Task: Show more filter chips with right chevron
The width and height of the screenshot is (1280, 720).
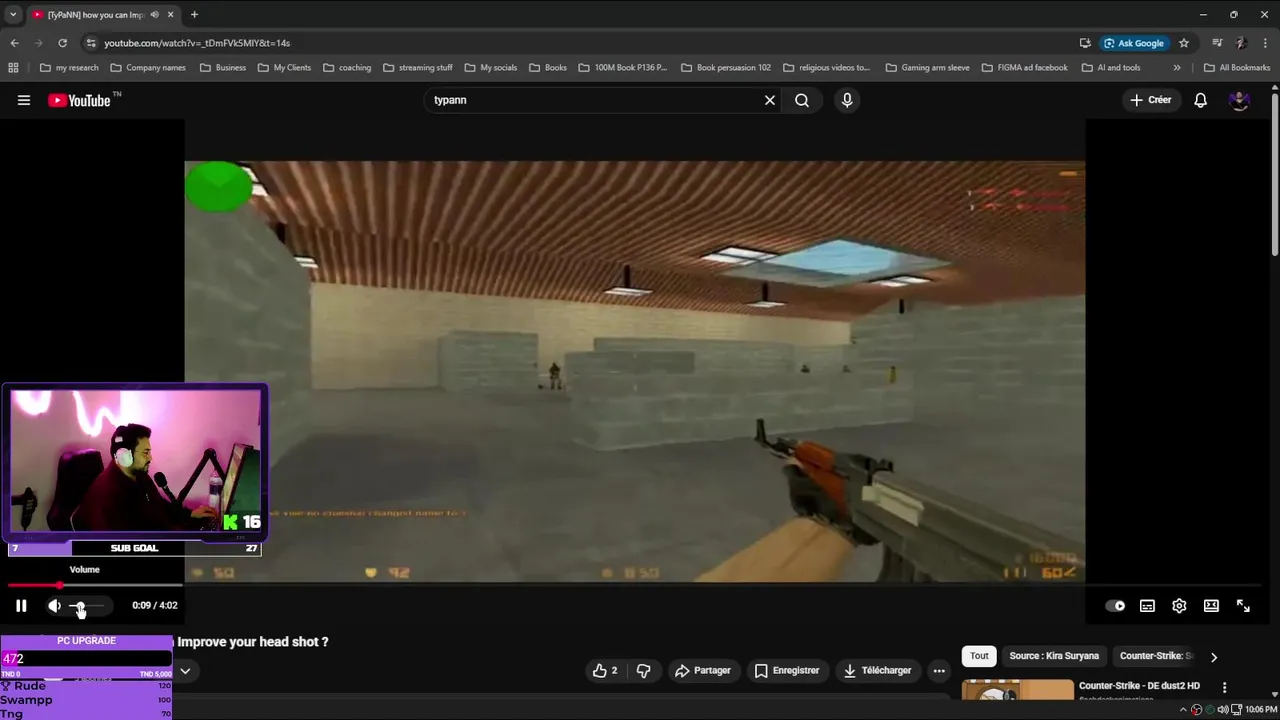Action: pos(1214,657)
